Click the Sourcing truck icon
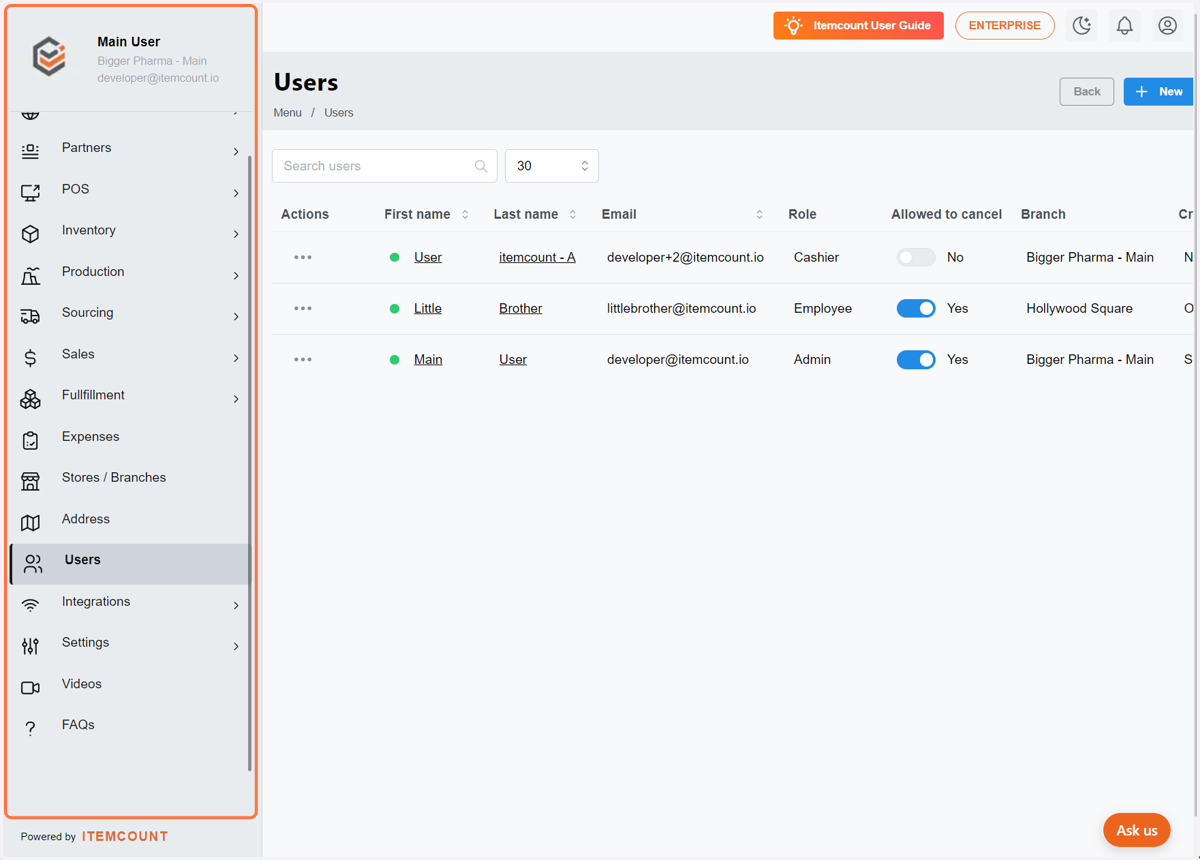Viewport: 1200px width, 860px height. point(31,316)
